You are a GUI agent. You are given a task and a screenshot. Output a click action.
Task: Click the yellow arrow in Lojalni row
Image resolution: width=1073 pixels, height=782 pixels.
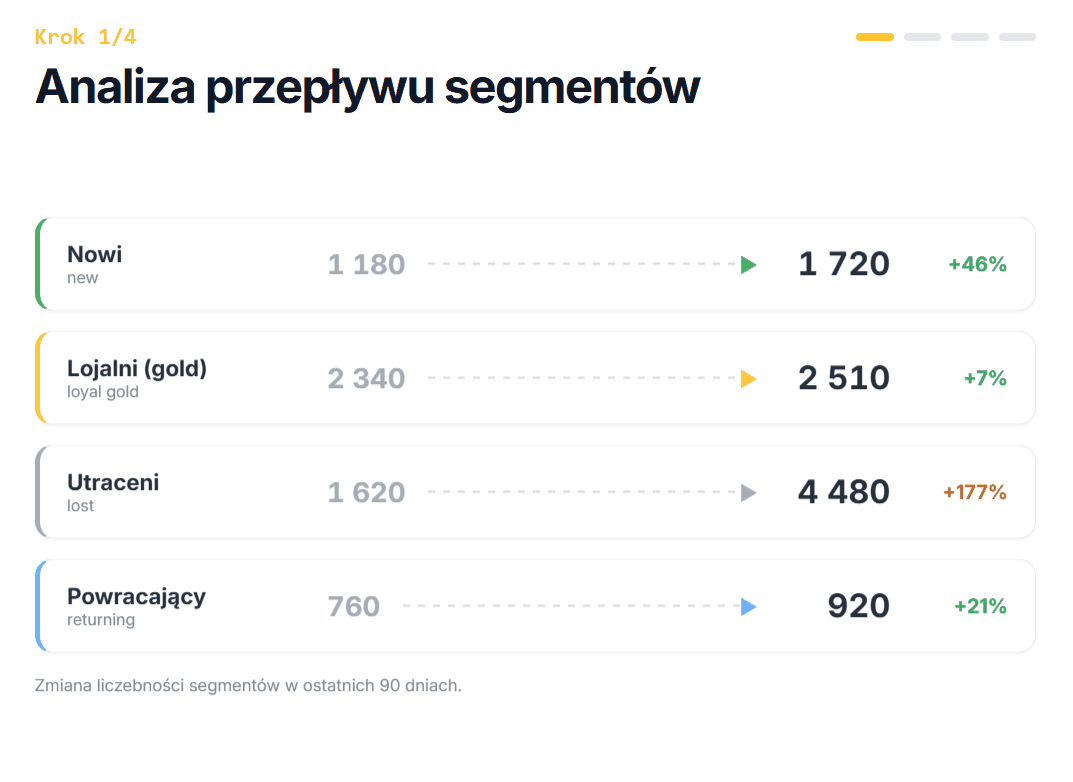point(749,378)
